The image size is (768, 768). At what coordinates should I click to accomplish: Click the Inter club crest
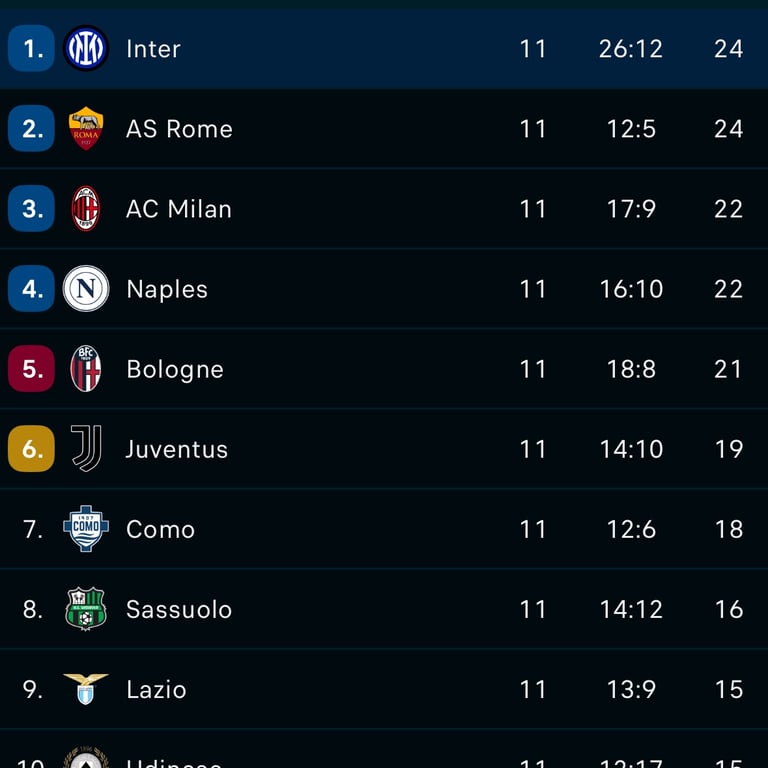[86, 48]
